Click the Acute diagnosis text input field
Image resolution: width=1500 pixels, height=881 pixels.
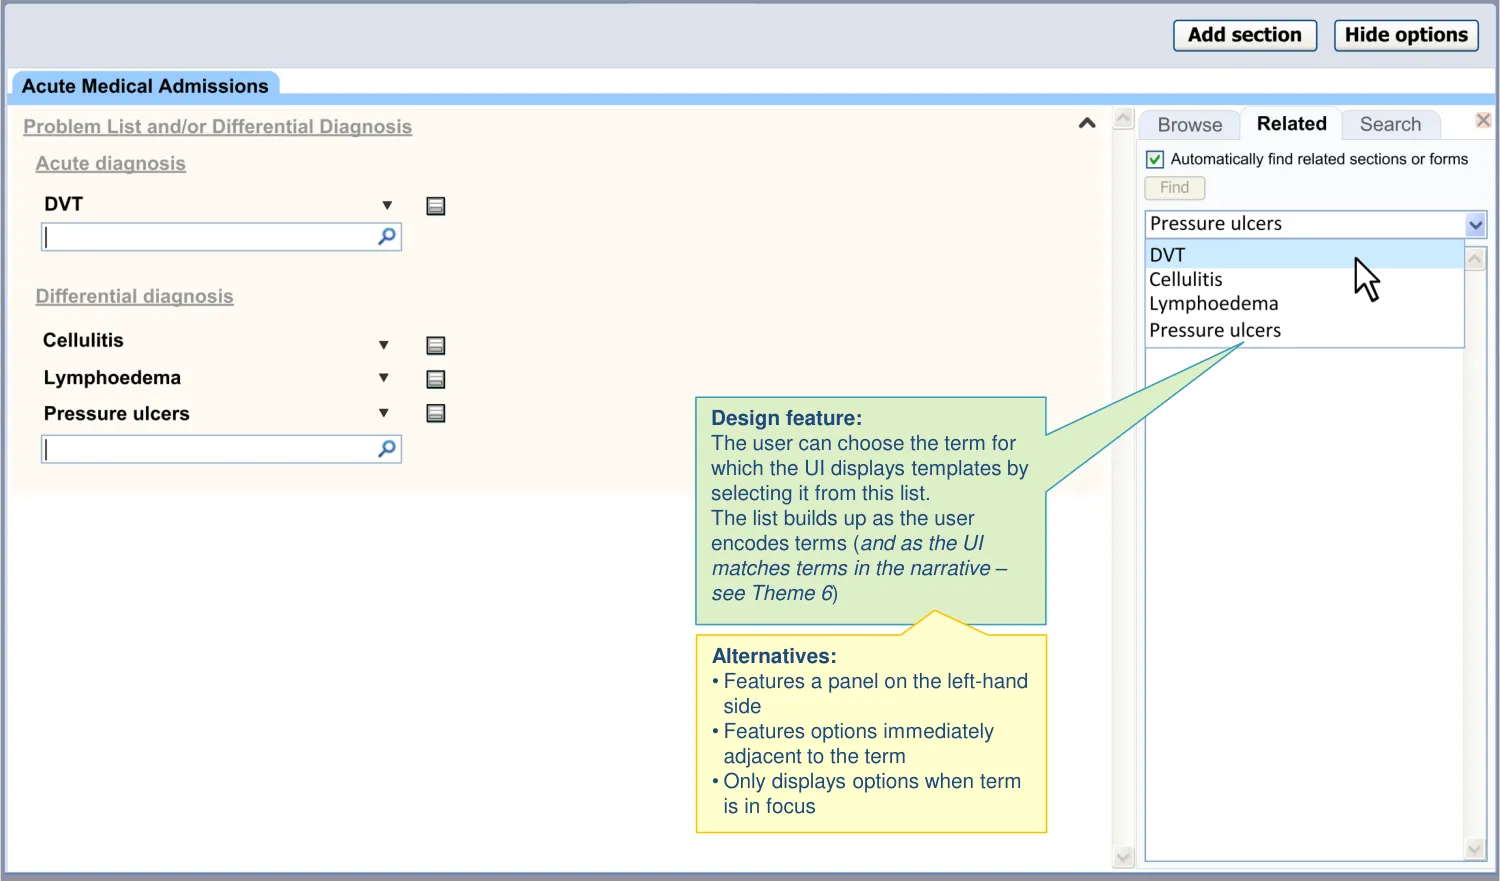click(208, 237)
